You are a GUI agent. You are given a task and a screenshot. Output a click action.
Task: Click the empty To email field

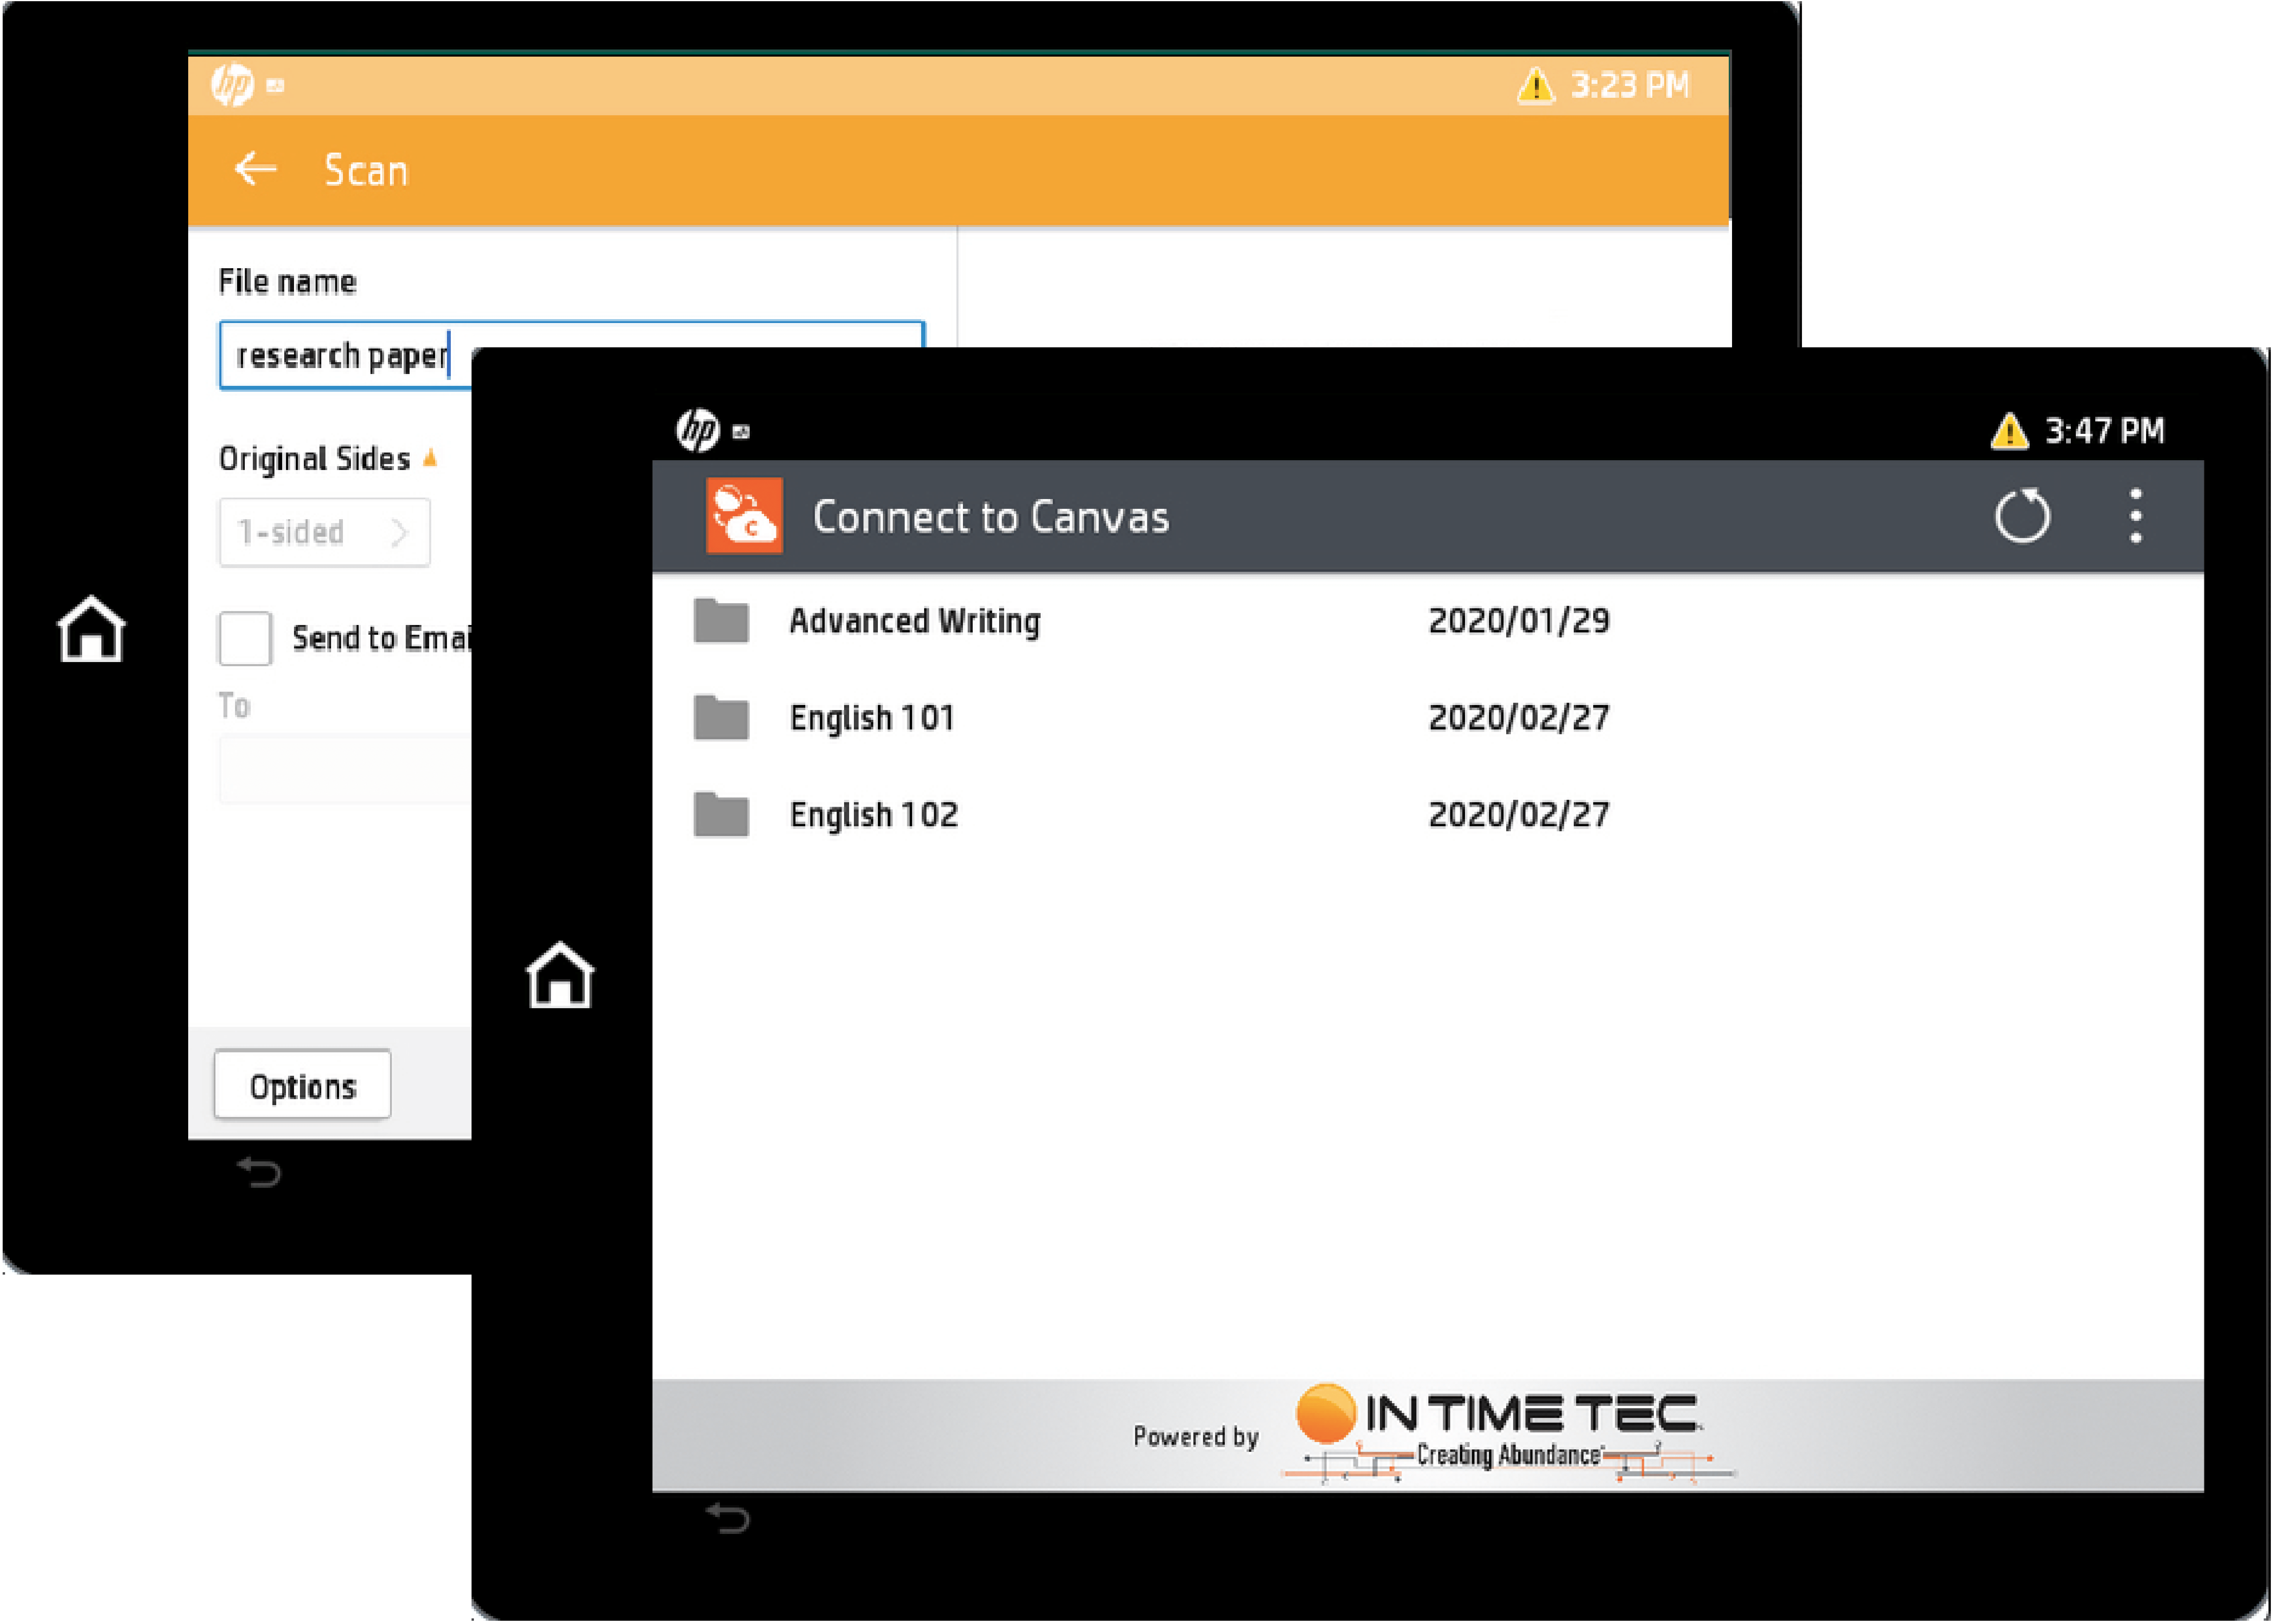(x=345, y=769)
